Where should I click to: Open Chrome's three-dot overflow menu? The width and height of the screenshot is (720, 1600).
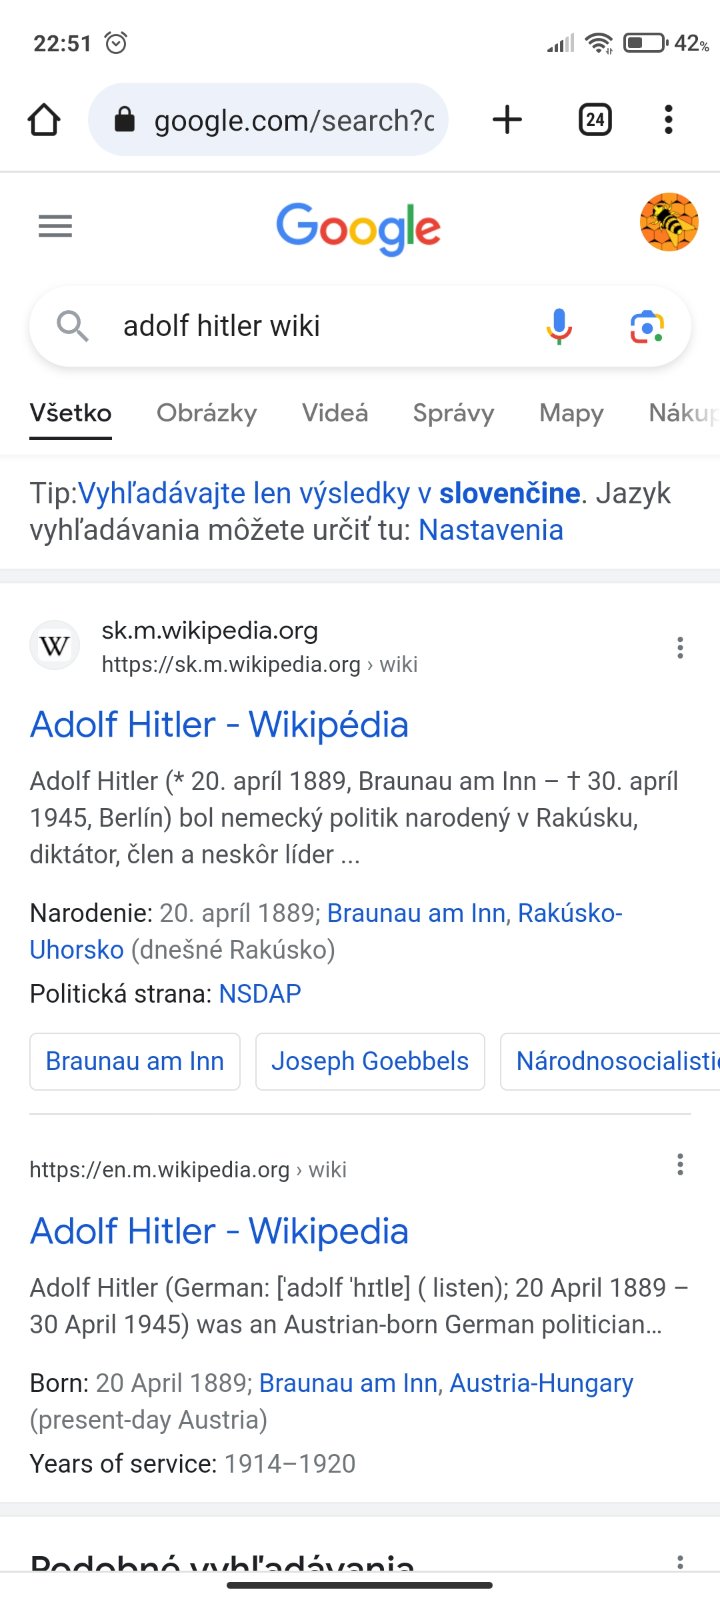click(x=668, y=120)
